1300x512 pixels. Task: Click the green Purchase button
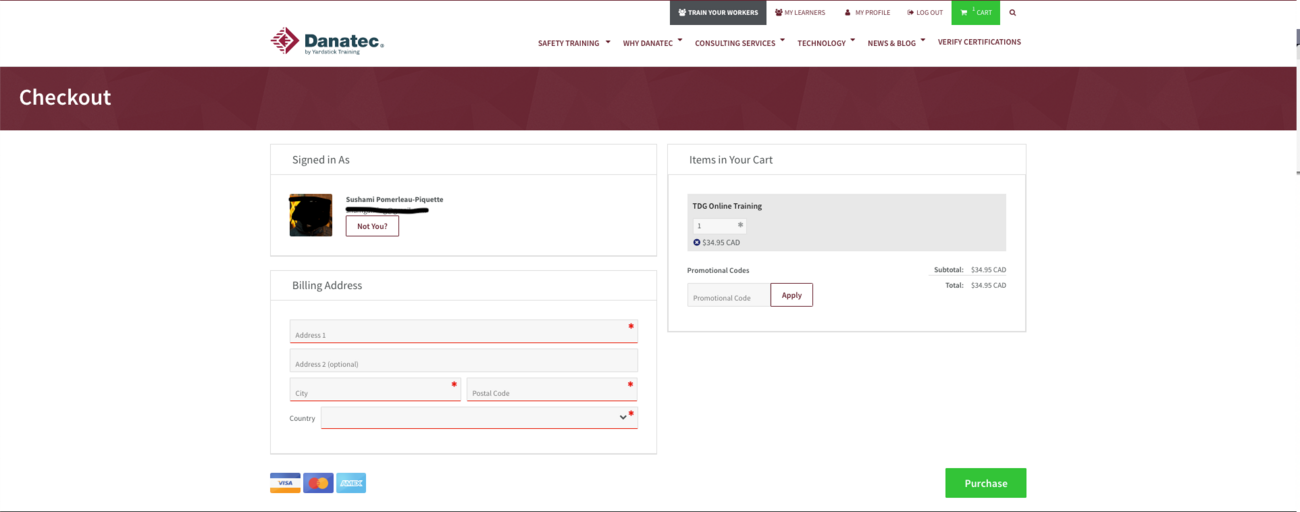click(x=986, y=483)
